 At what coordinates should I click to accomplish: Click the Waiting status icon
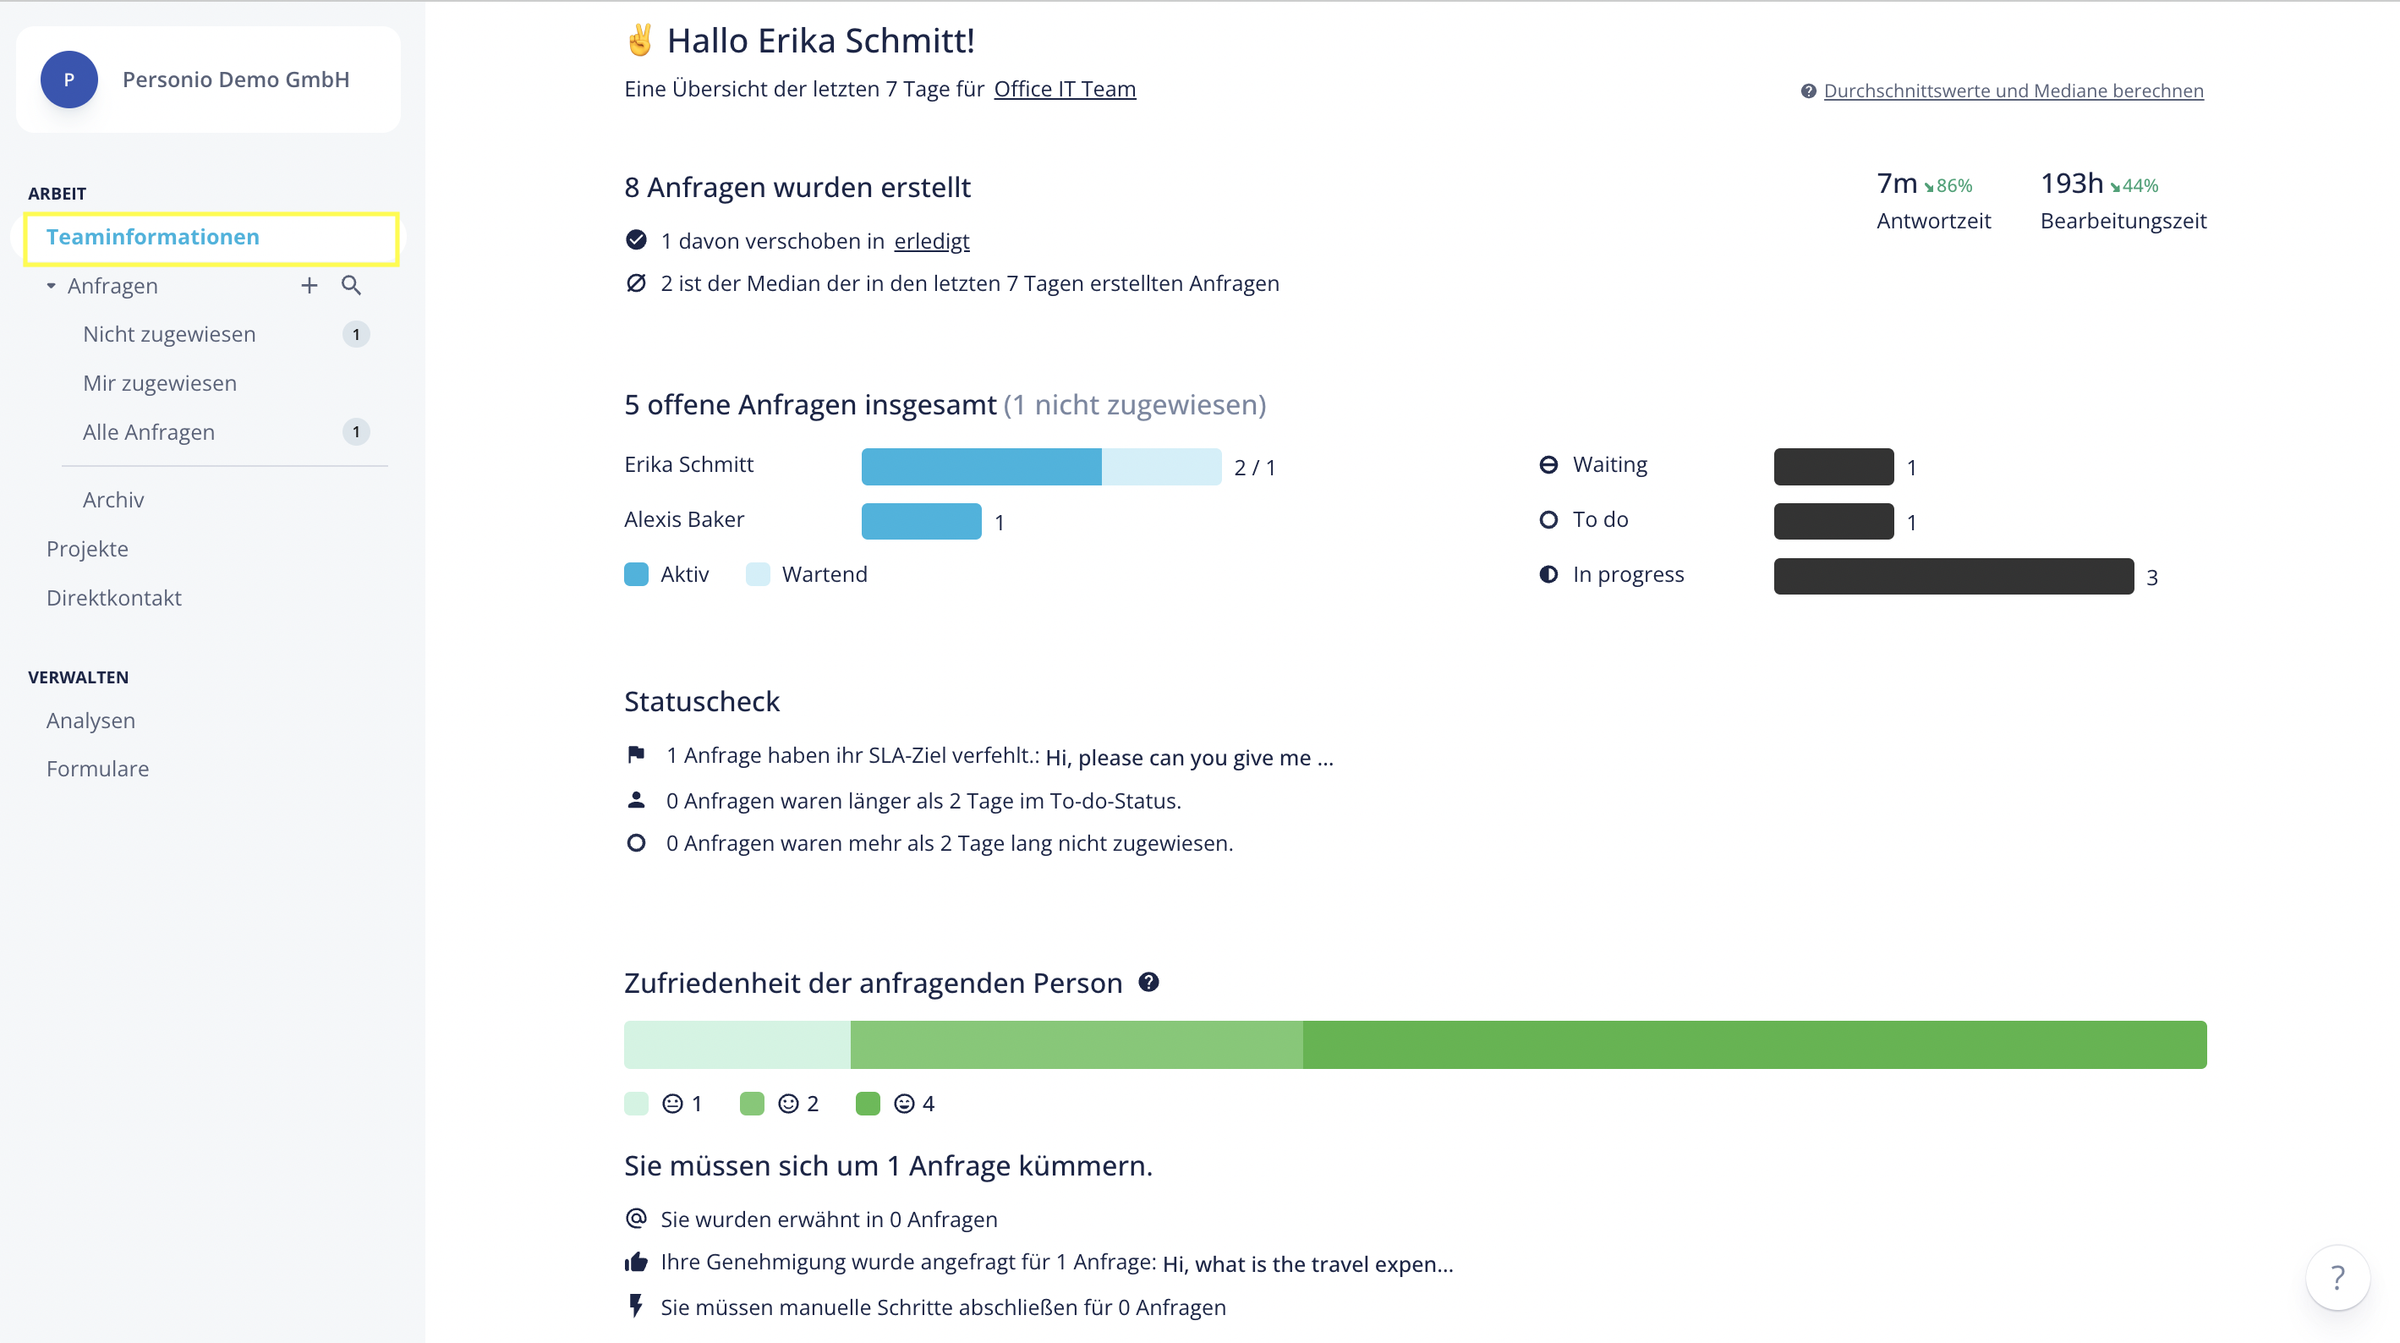(1548, 465)
